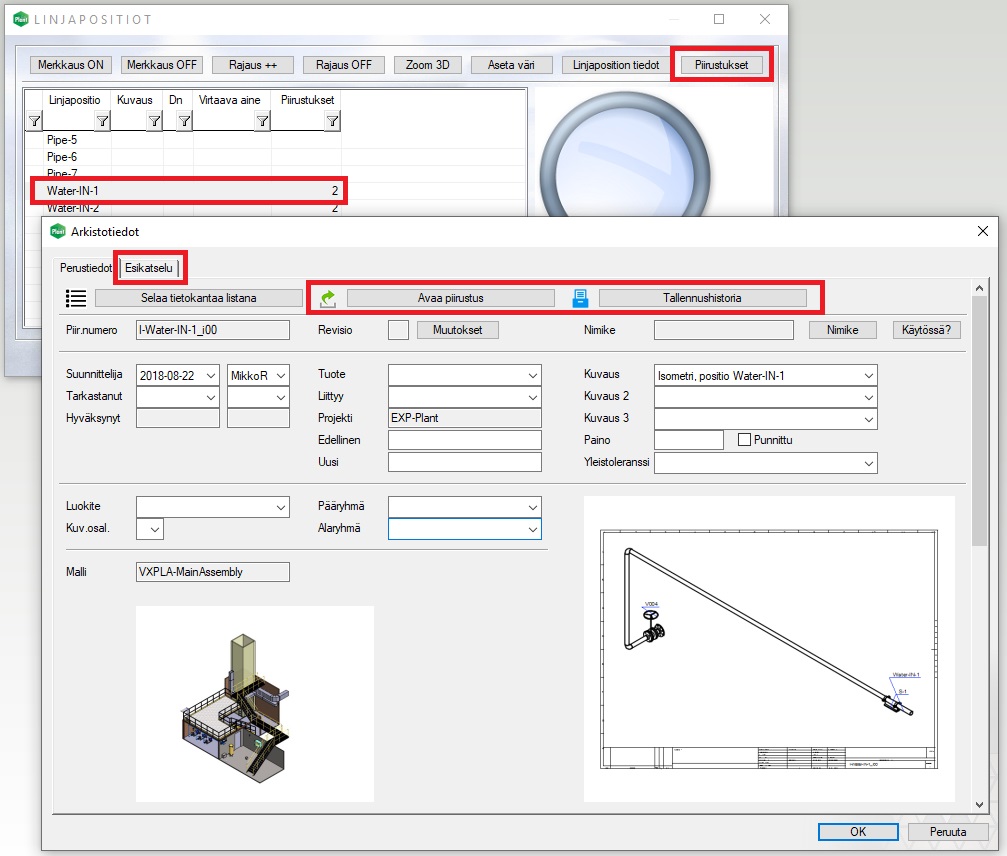Click the Aseta väri color button
The width and height of the screenshot is (1007, 856).
[511, 65]
